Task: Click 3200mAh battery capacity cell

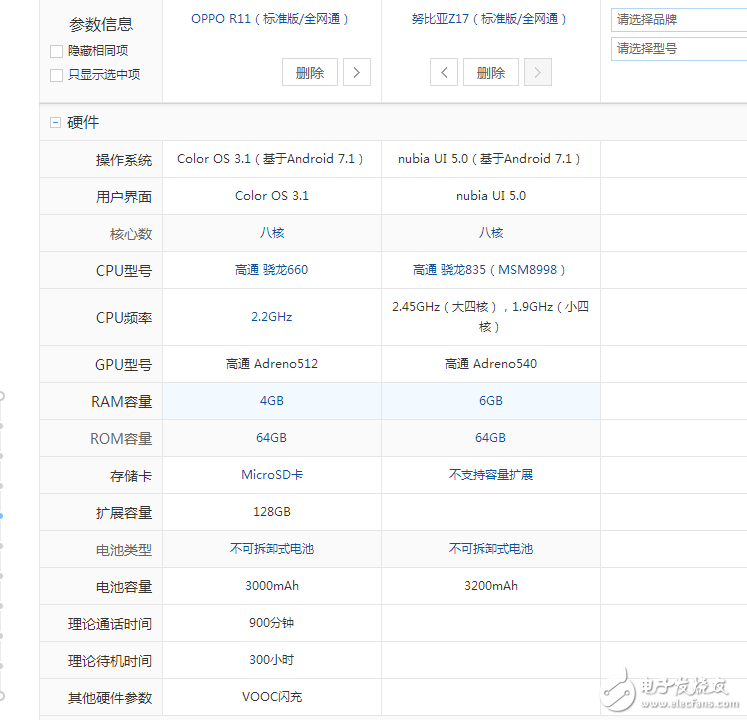Action: pyautogui.click(x=491, y=586)
